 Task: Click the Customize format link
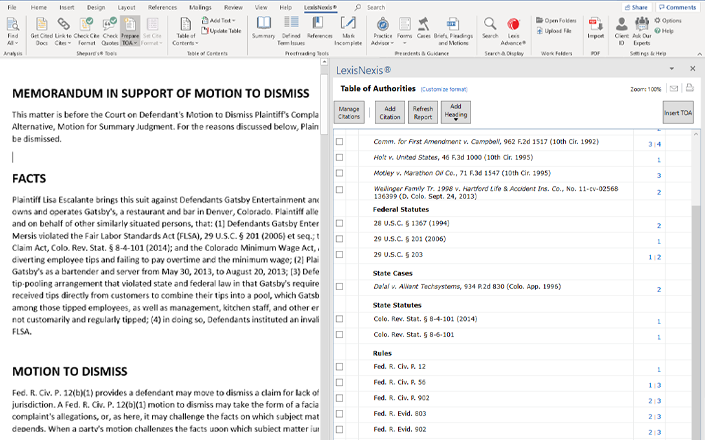(x=442, y=89)
